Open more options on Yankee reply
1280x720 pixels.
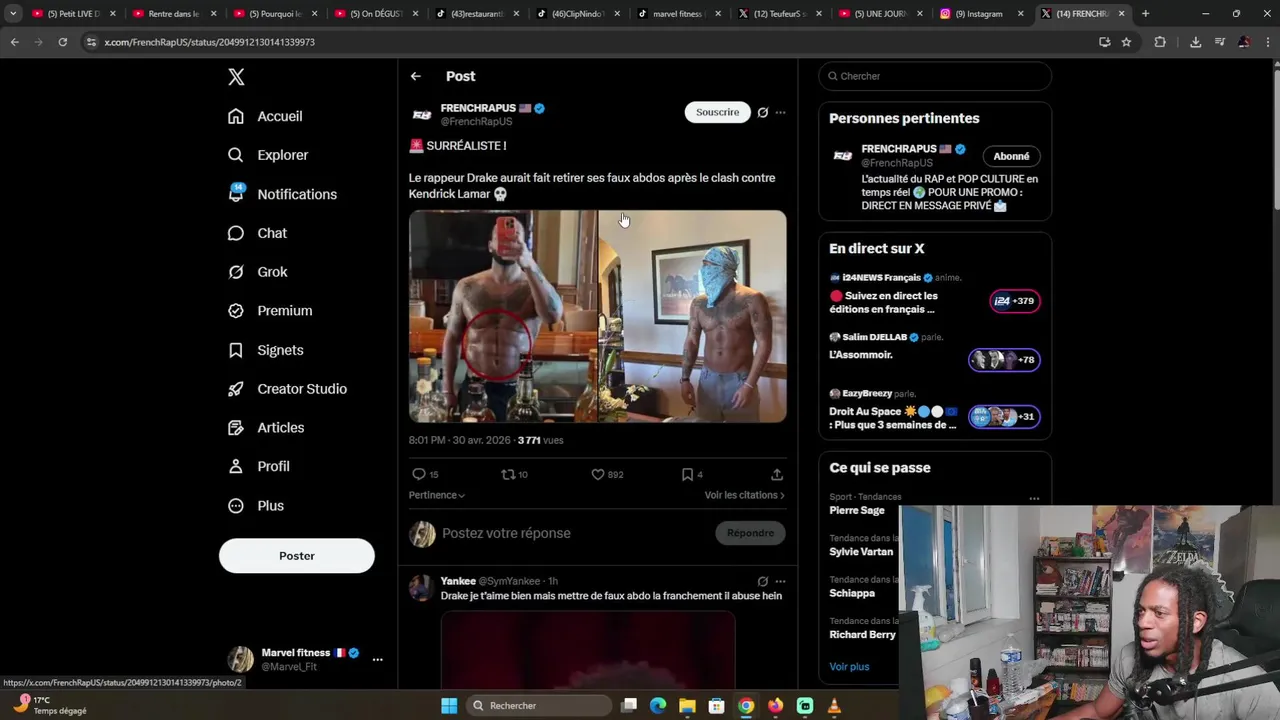coord(780,581)
